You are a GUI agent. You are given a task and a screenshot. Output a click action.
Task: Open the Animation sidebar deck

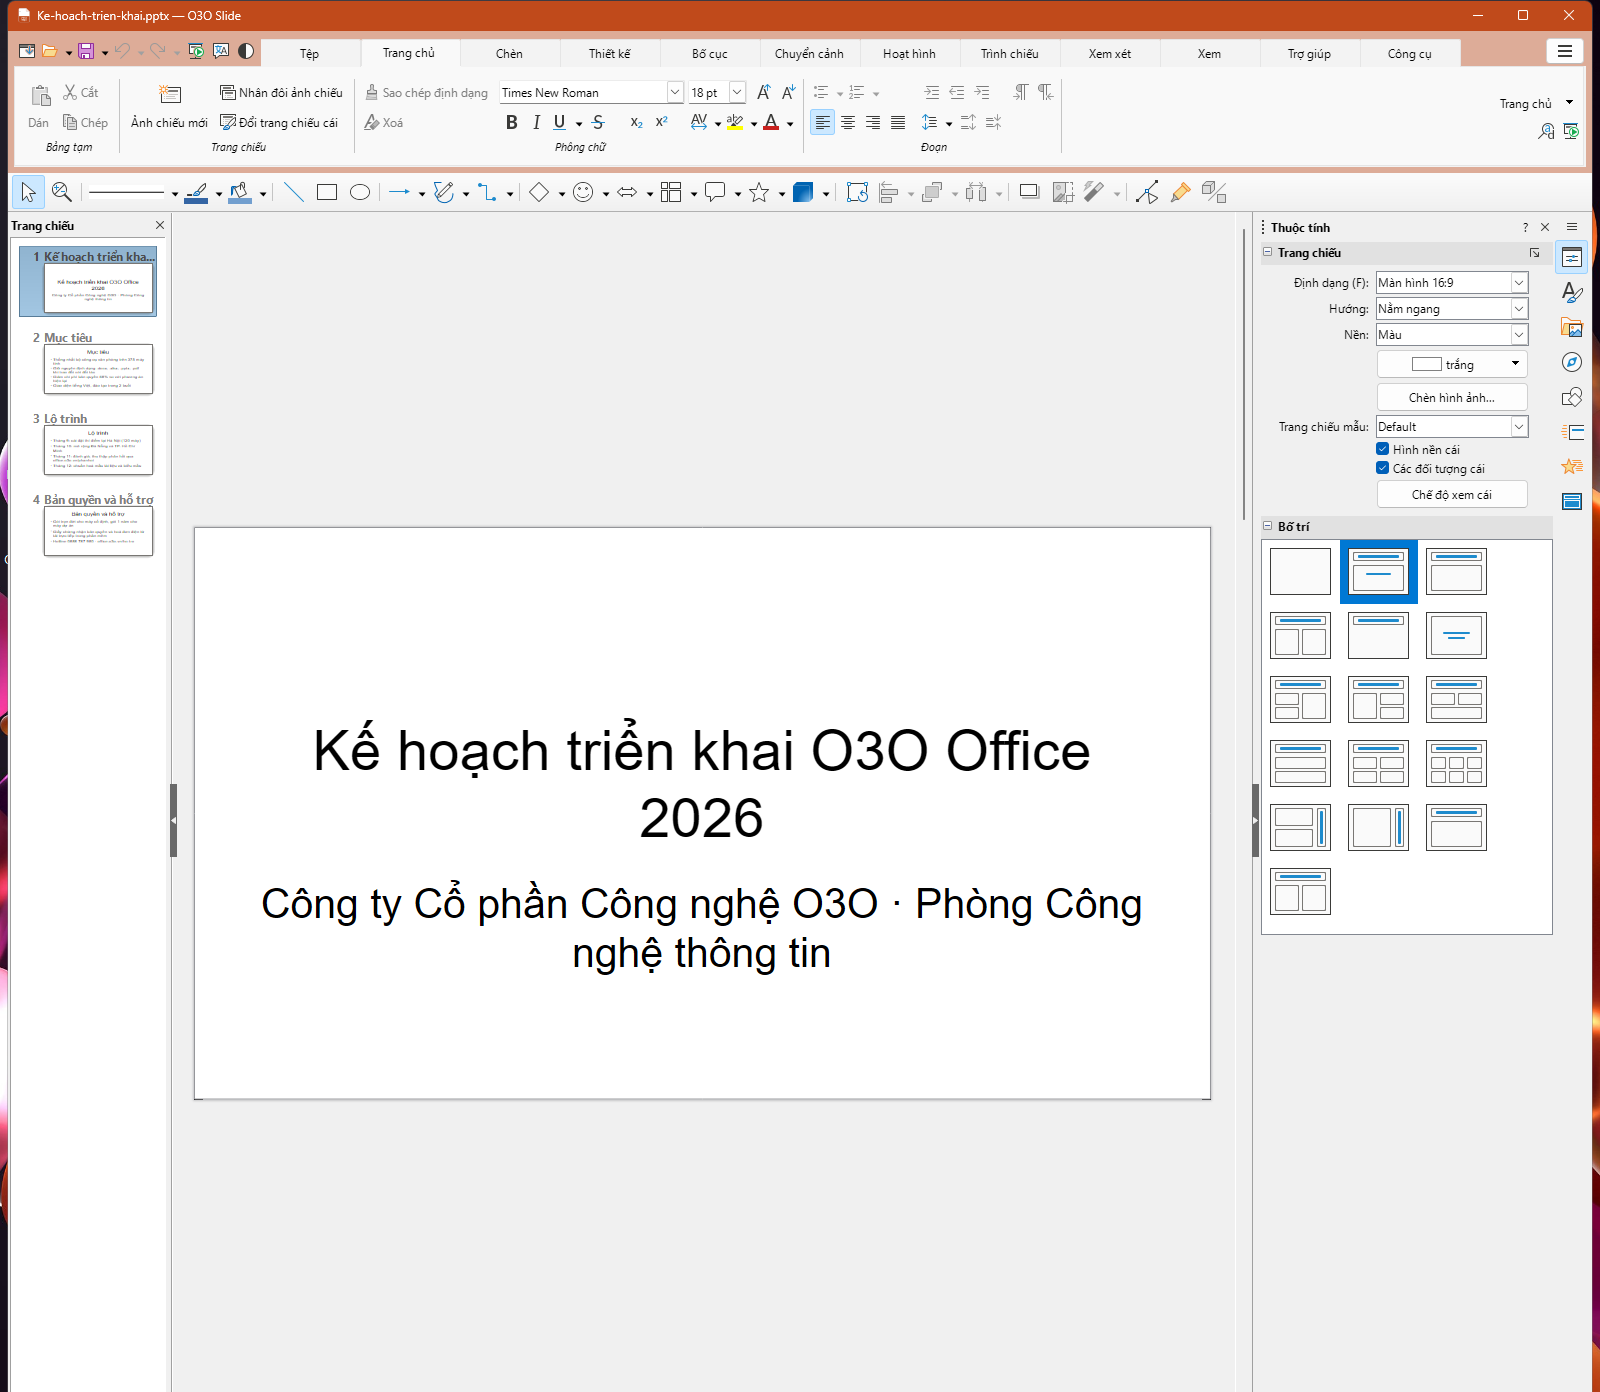[x=1572, y=466]
